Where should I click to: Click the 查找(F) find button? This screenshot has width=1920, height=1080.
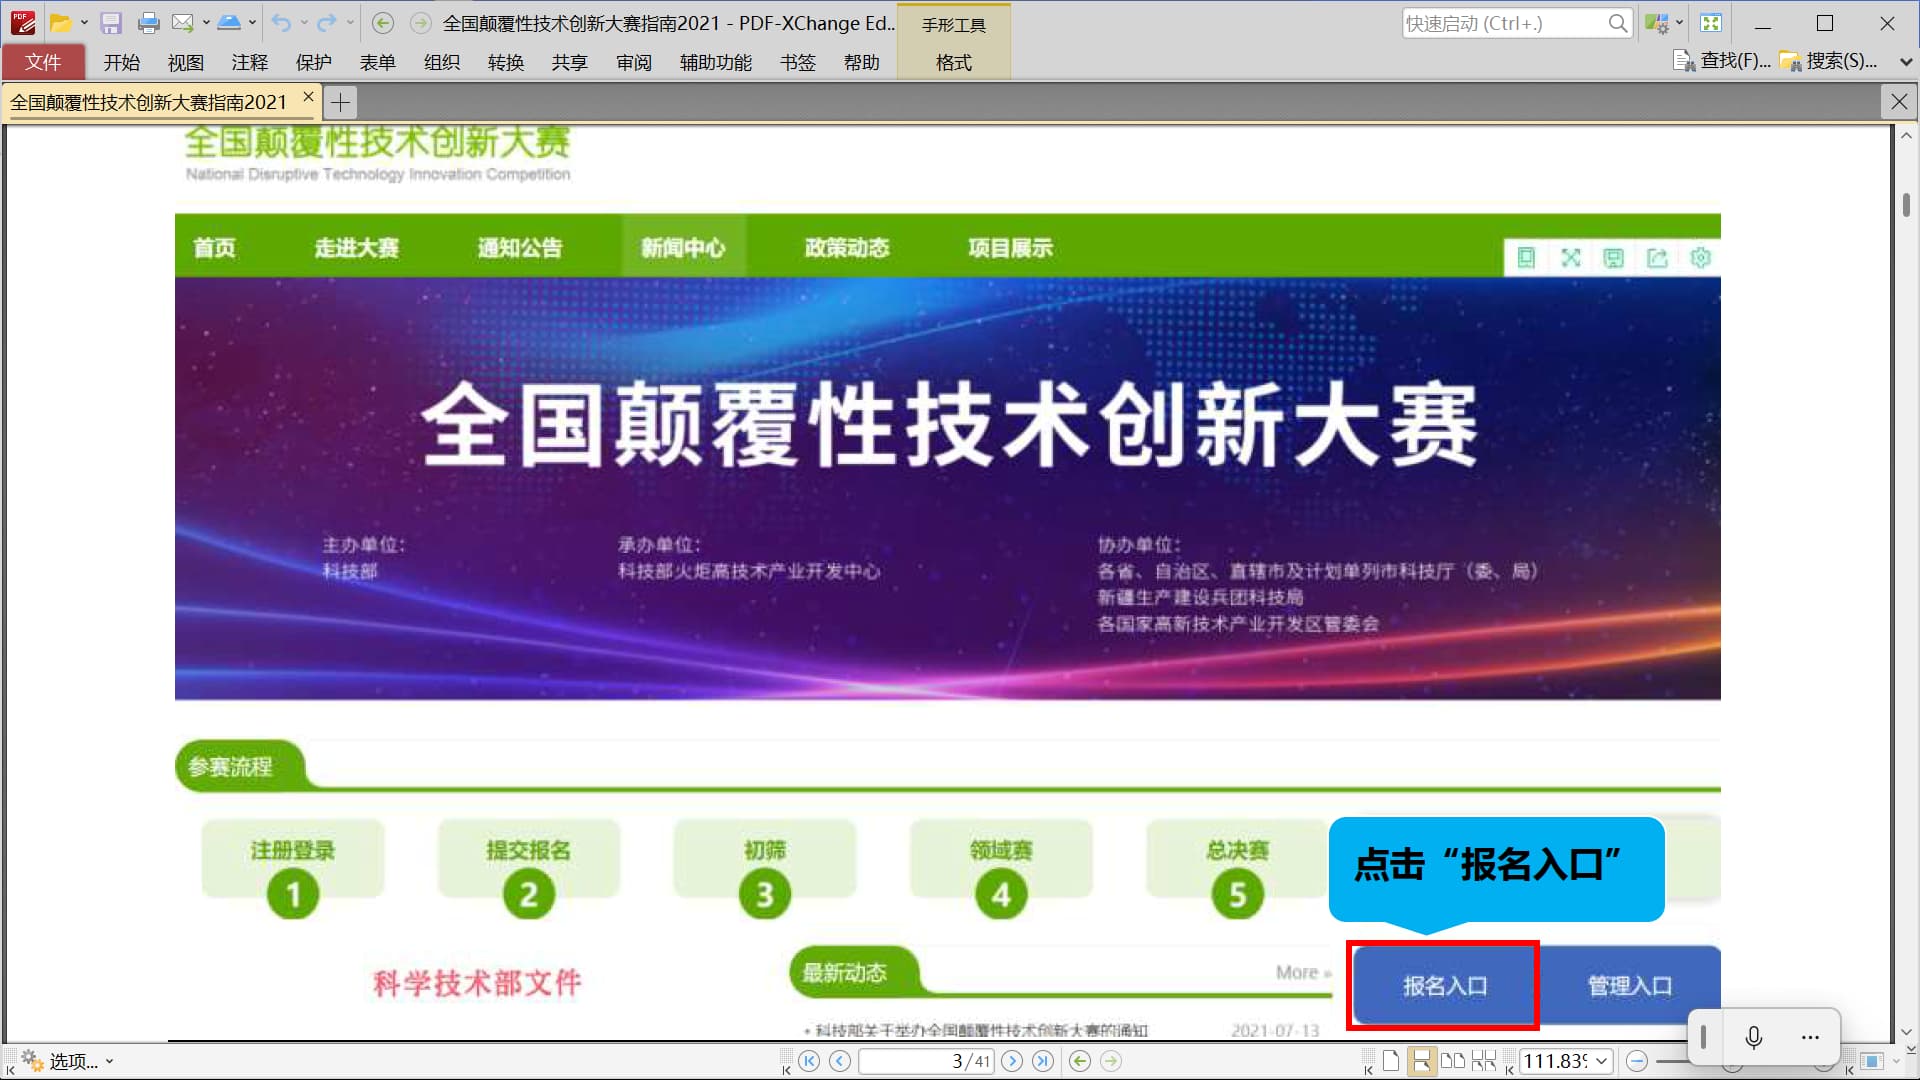coord(1722,61)
